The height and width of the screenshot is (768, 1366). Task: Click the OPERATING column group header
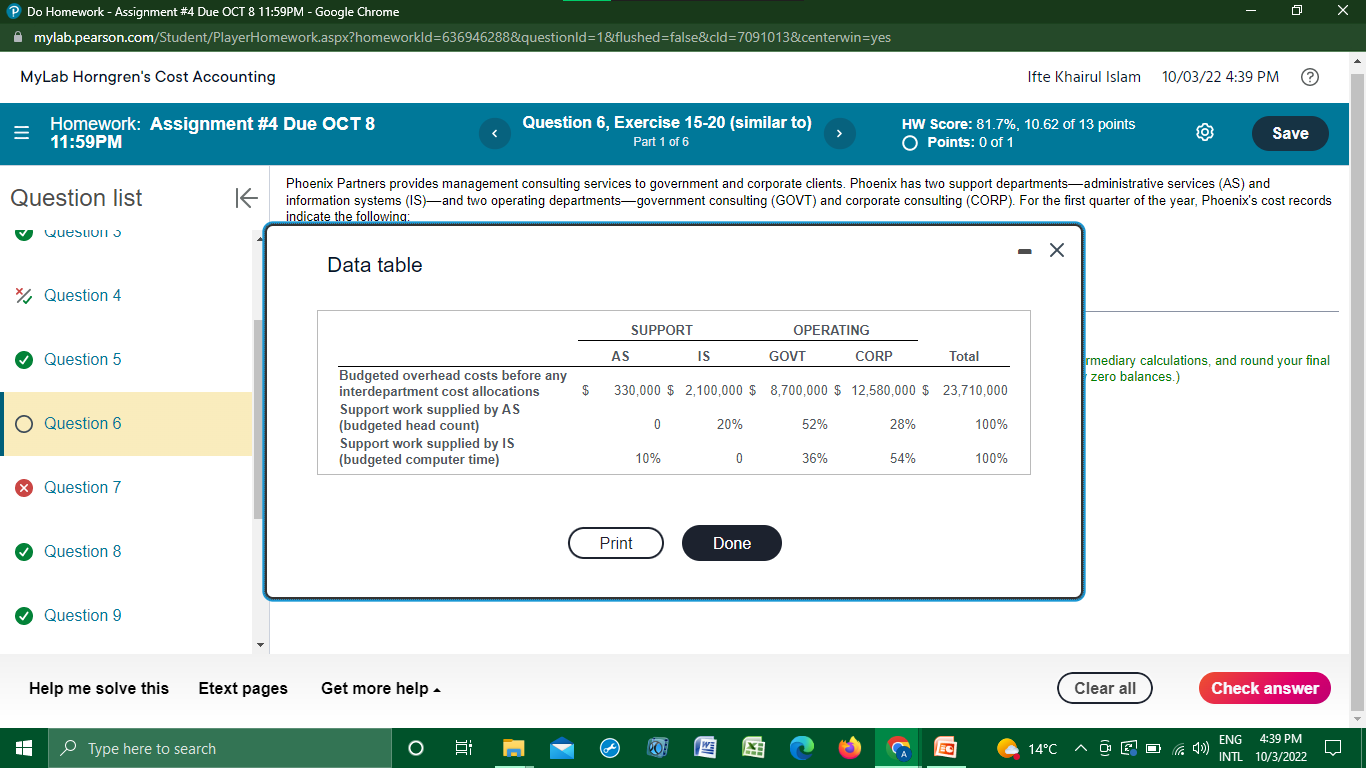[x=831, y=330]
